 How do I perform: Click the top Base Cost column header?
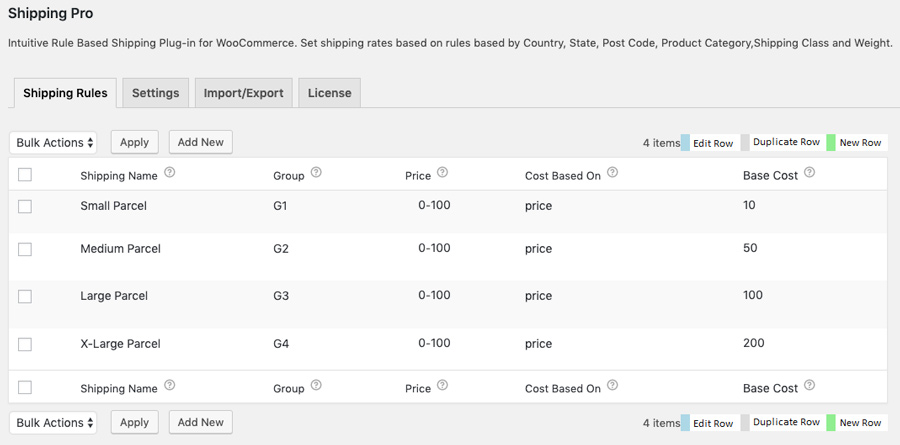pos(770,176)
